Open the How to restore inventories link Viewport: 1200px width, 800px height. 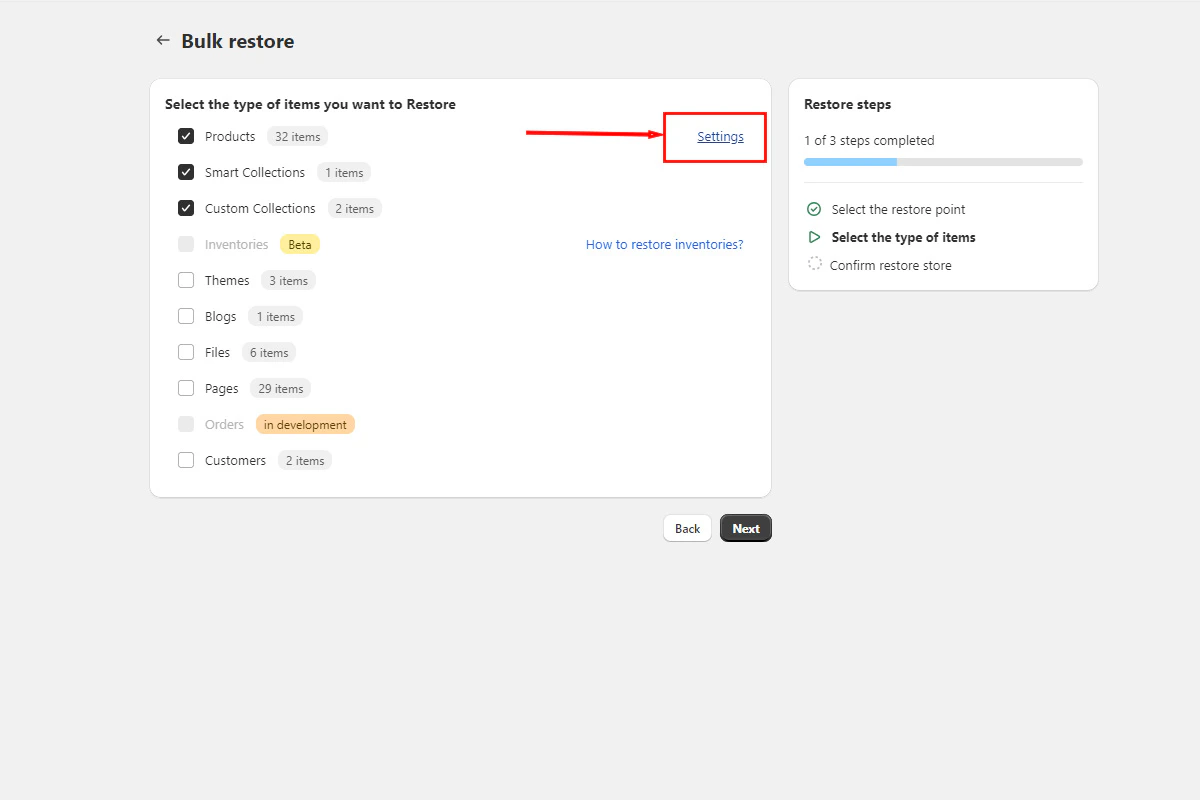(x=664, y=243)
